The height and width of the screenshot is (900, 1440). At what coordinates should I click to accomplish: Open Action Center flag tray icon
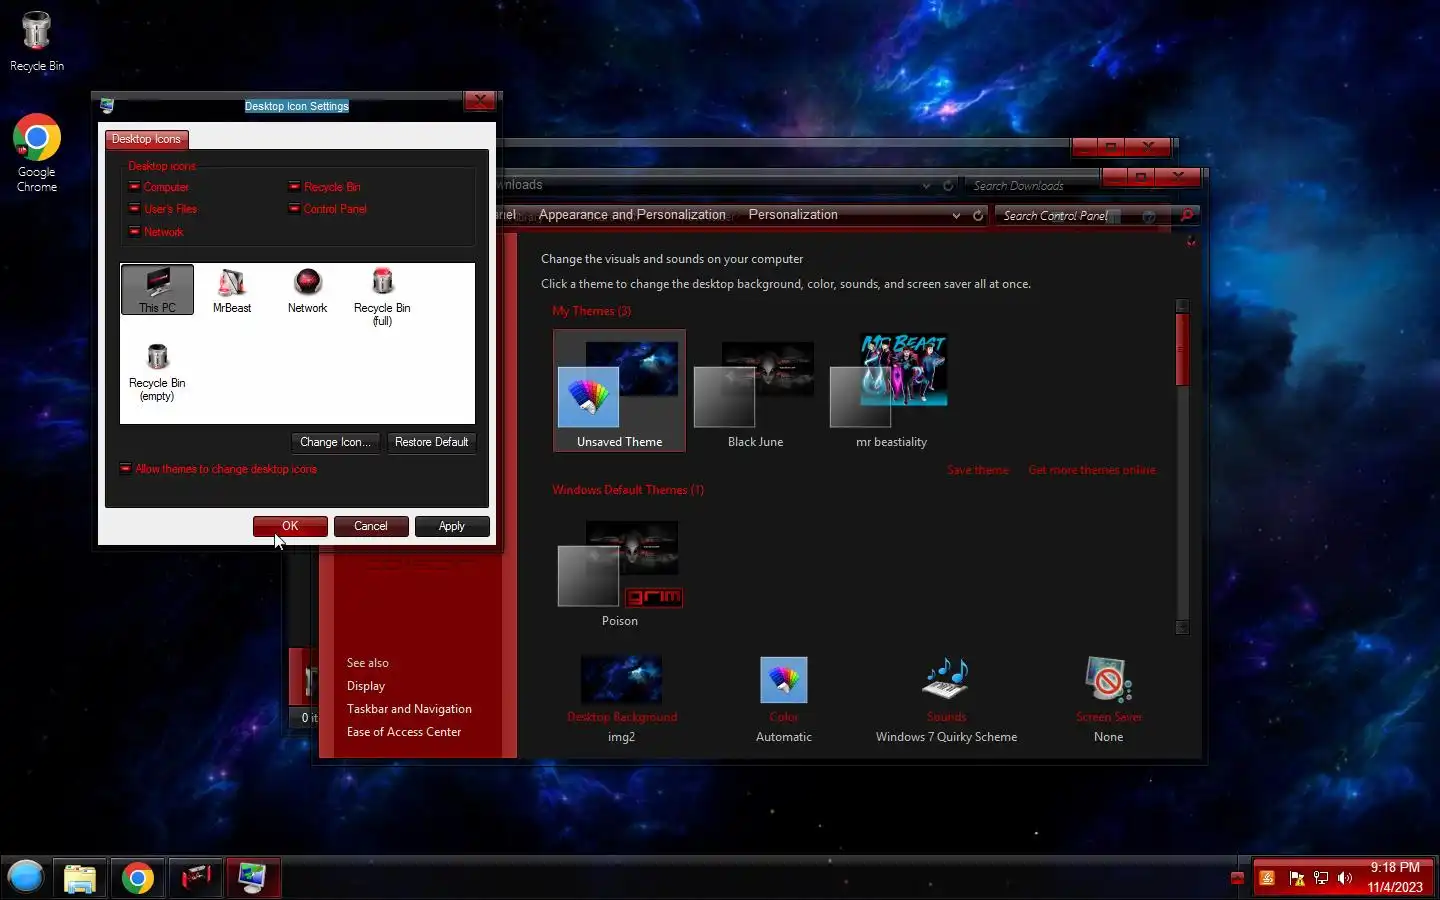pyautogui.click(x=1297, y=878)
